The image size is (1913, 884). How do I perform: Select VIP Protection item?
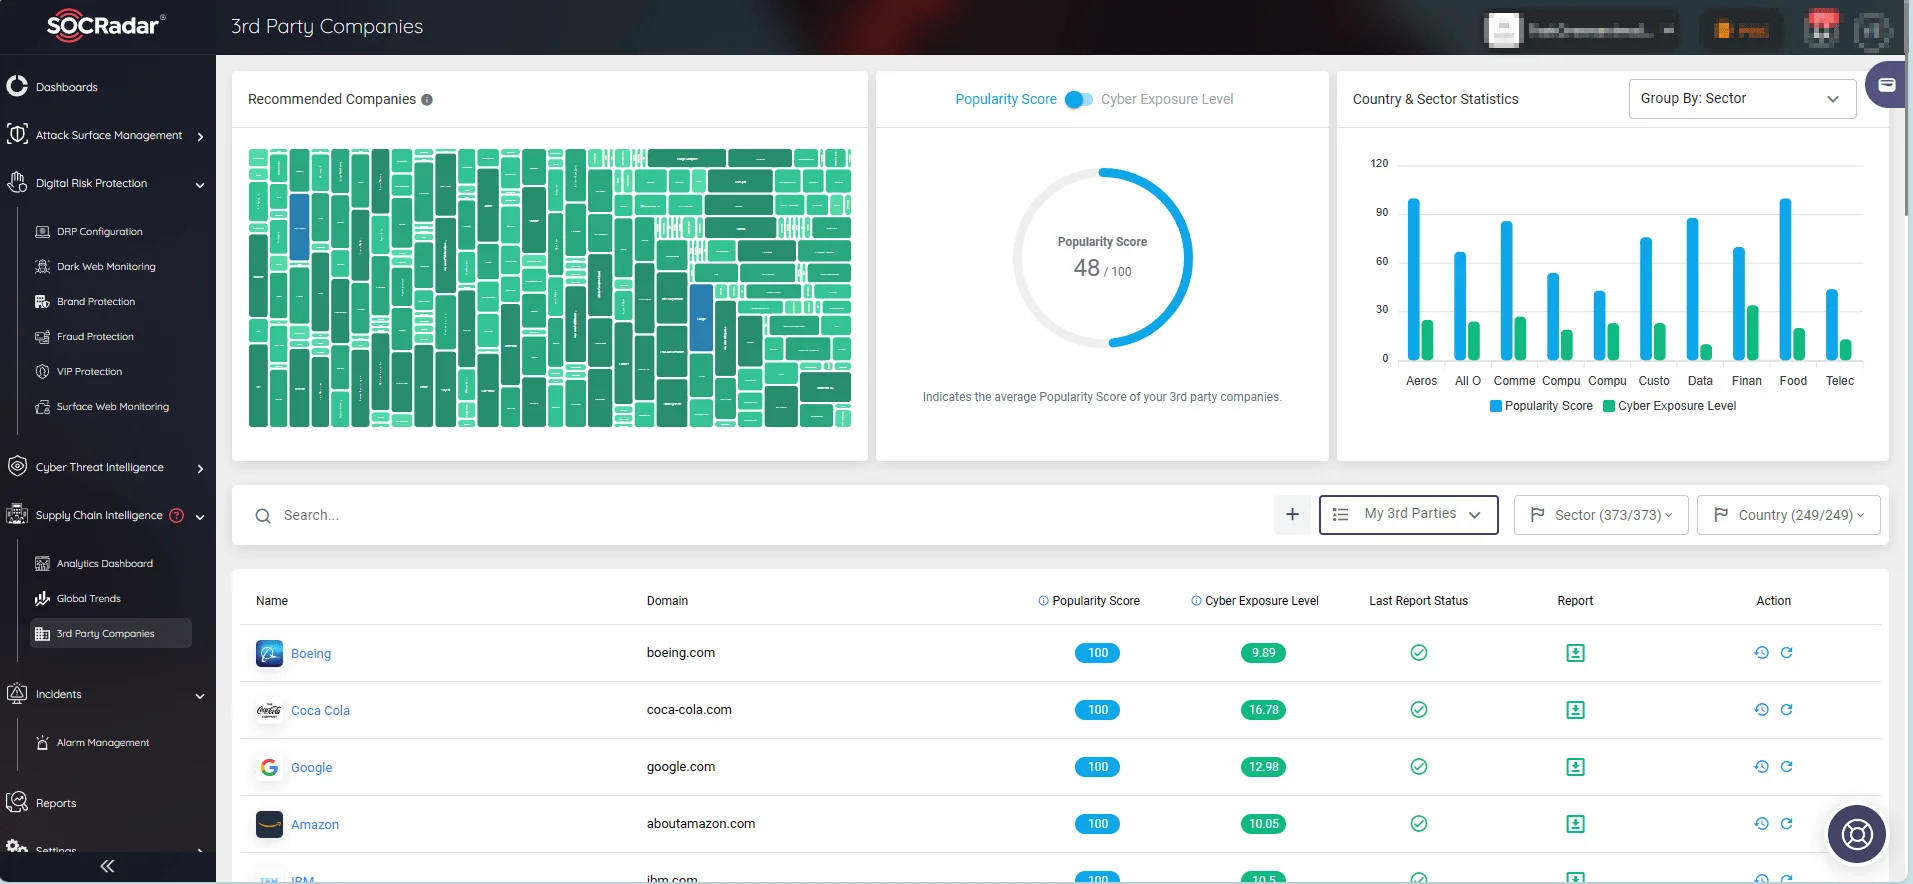click(89, 371)
